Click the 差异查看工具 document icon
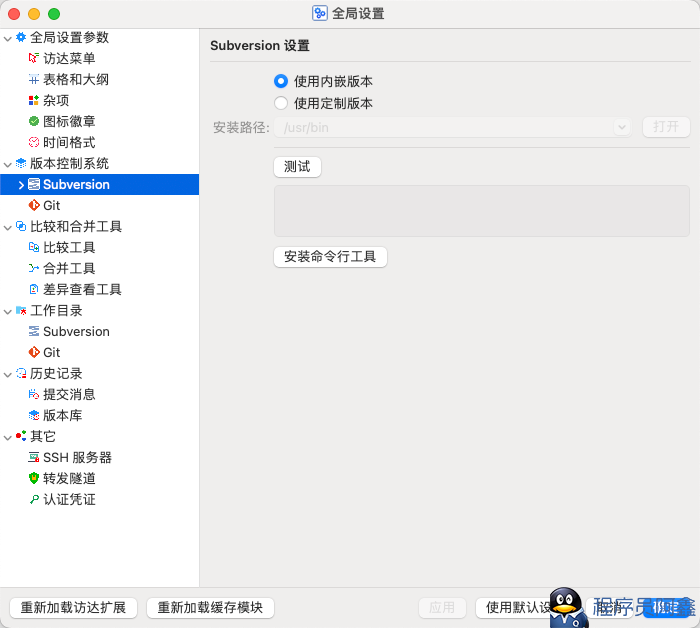700x628 pixels. [x=34, y=289]
